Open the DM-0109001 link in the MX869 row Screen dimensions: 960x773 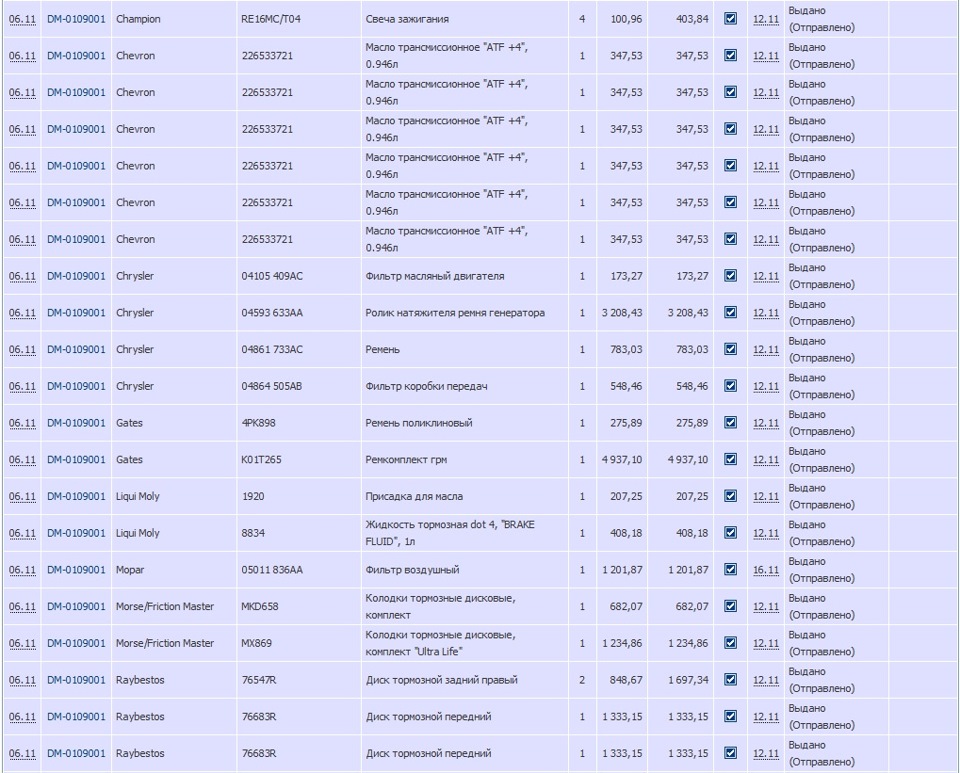(76, 643)
